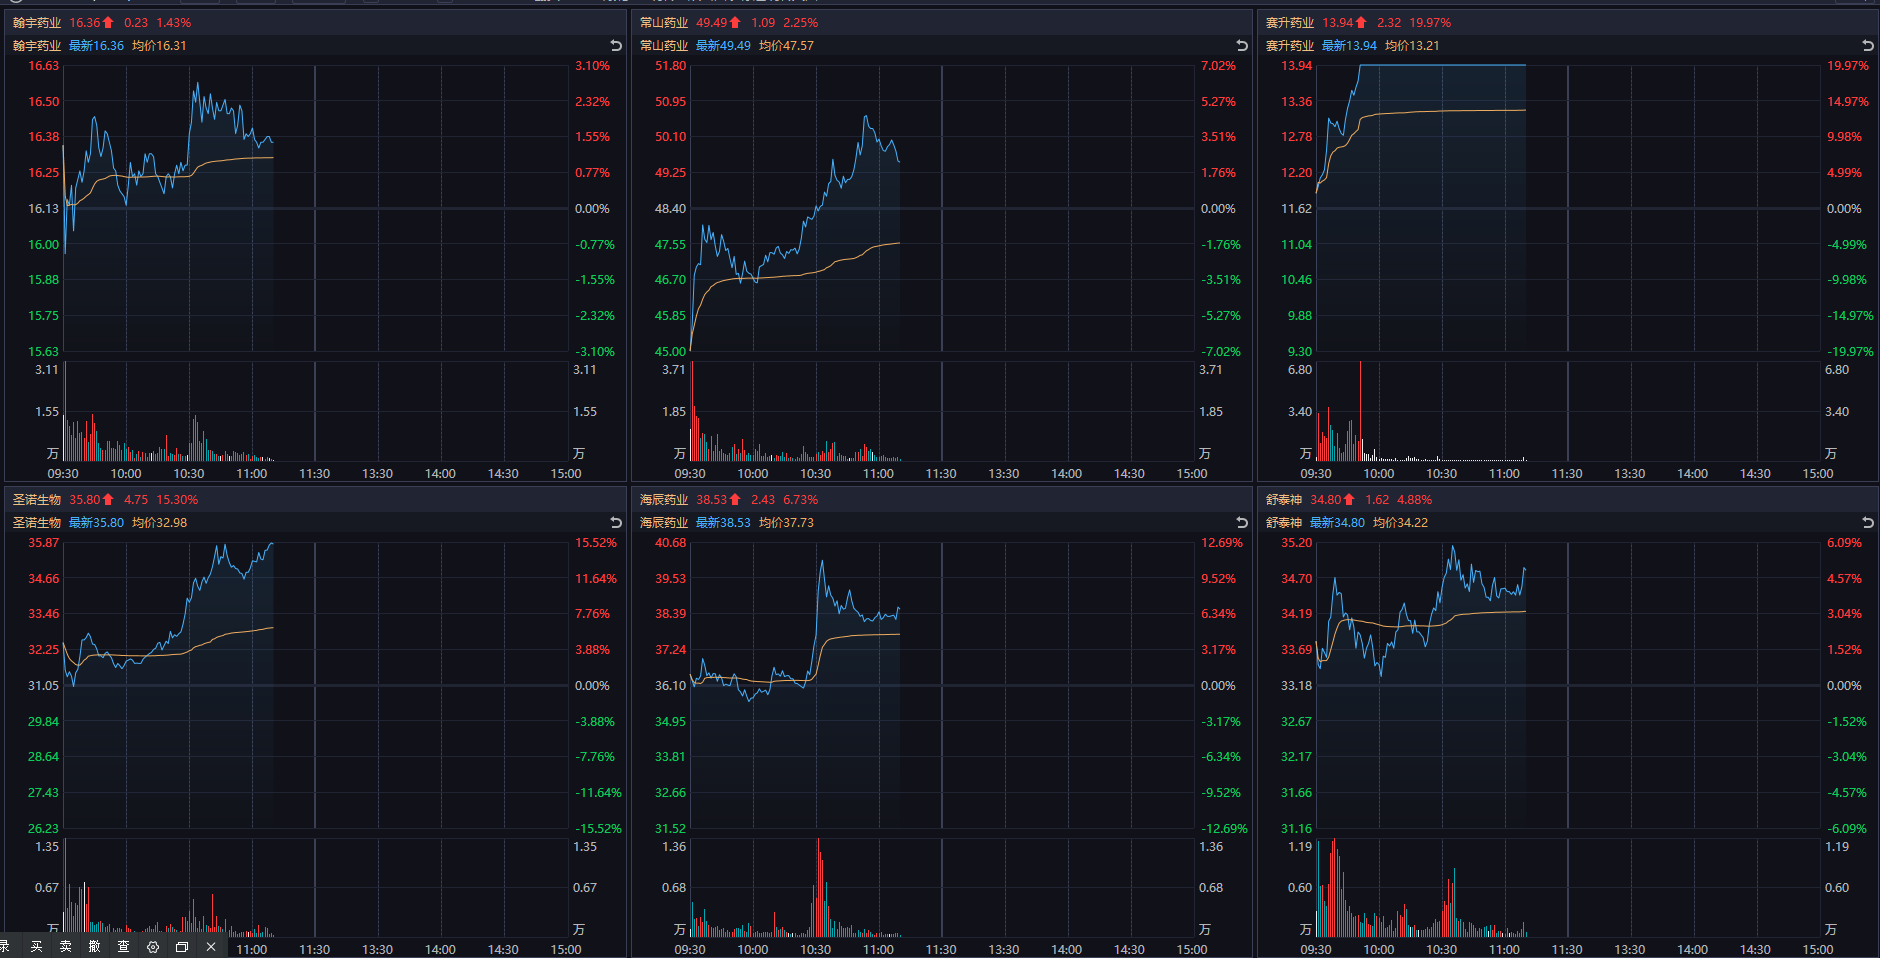Click the red up-arrow beside 35.80 price
This screenshot has height=958, width=1880.
point(108,500)
